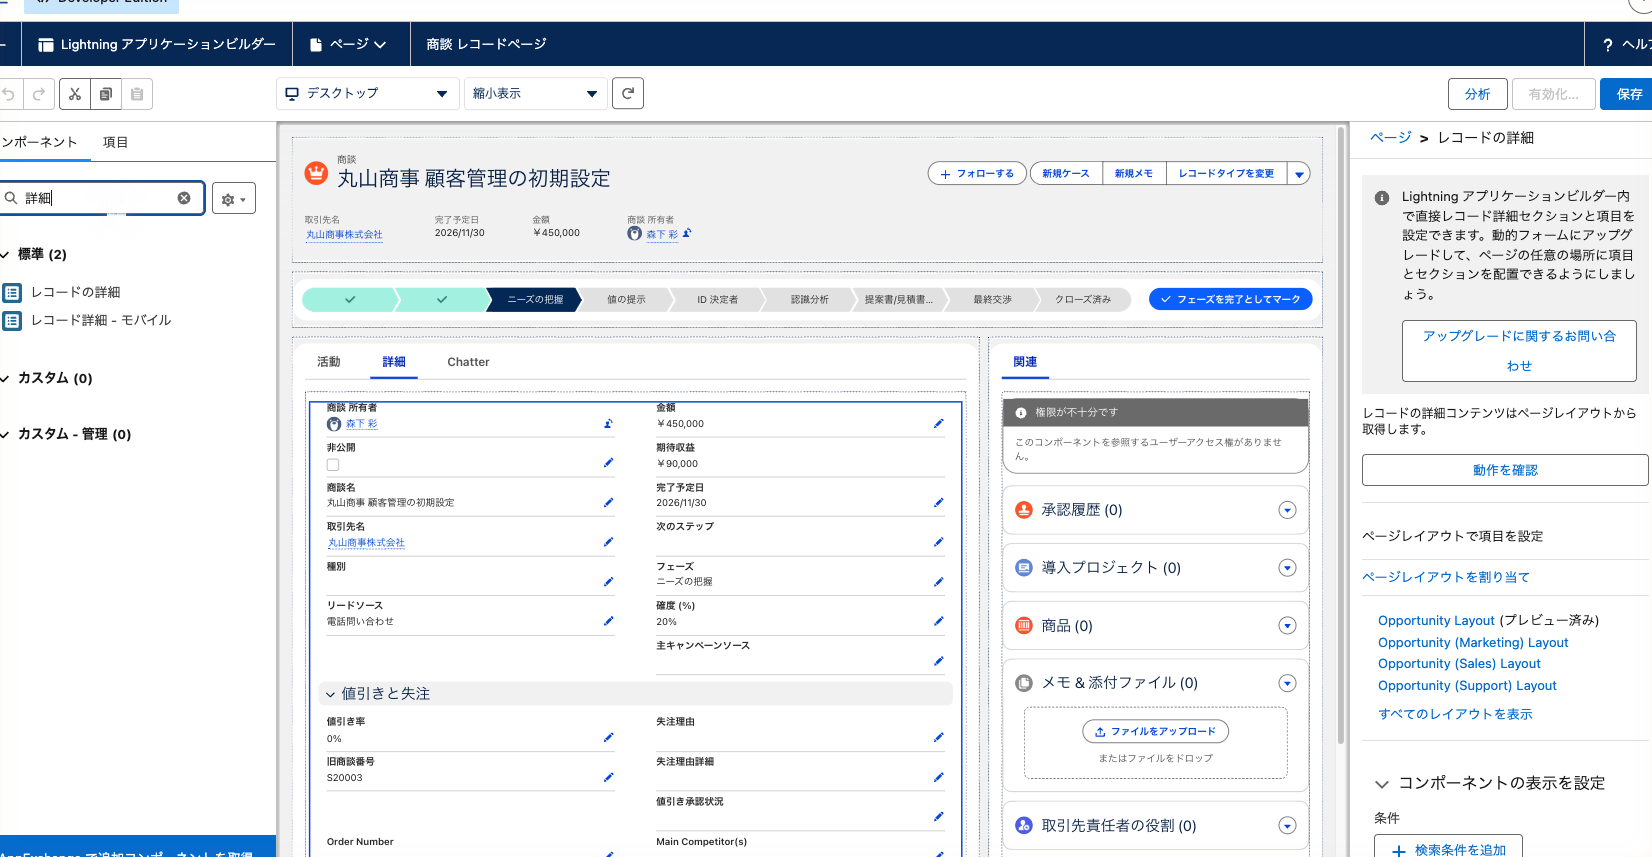
Task: Open the component search settings gear
Action: tap(234, 198)
